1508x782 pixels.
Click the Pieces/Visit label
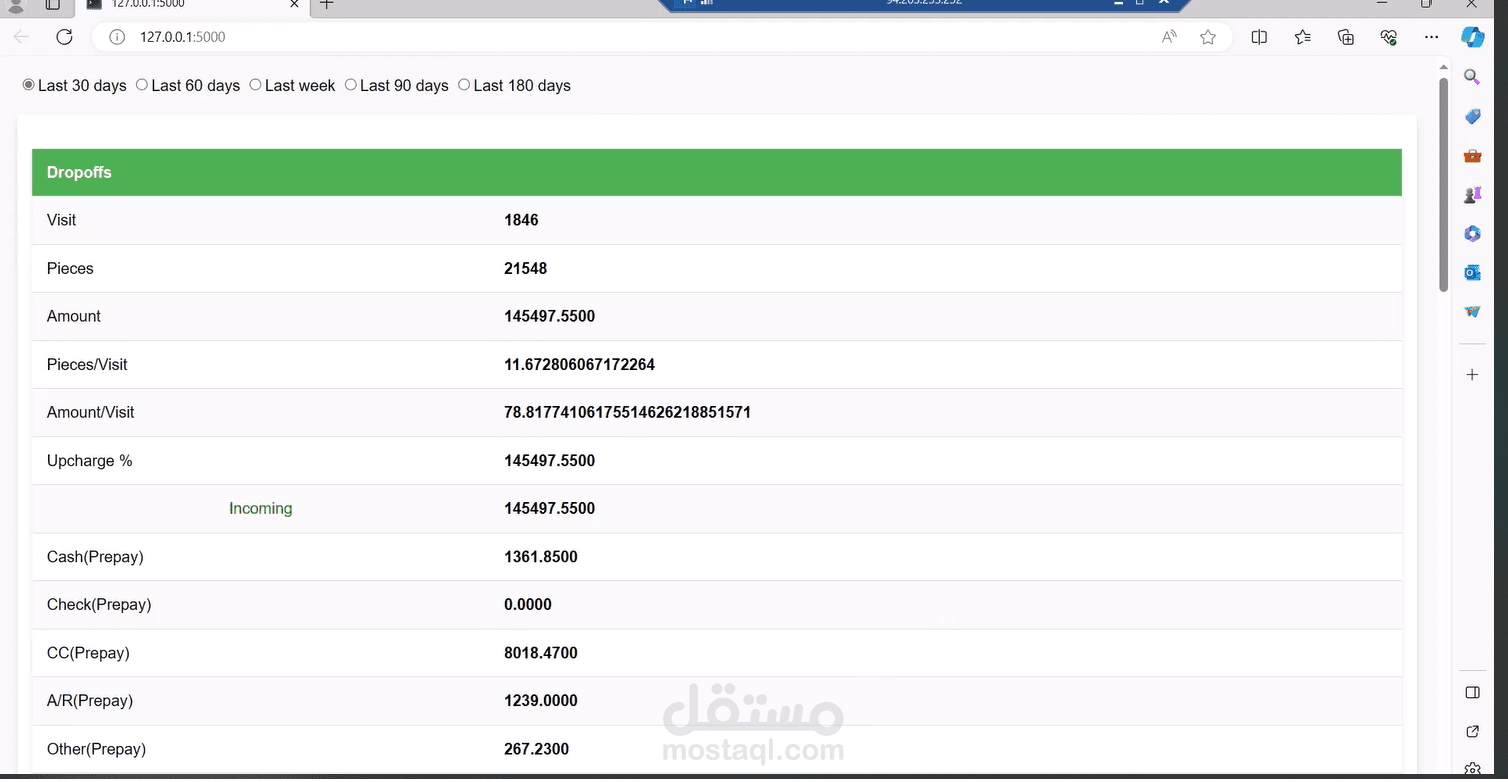[87, 364]
